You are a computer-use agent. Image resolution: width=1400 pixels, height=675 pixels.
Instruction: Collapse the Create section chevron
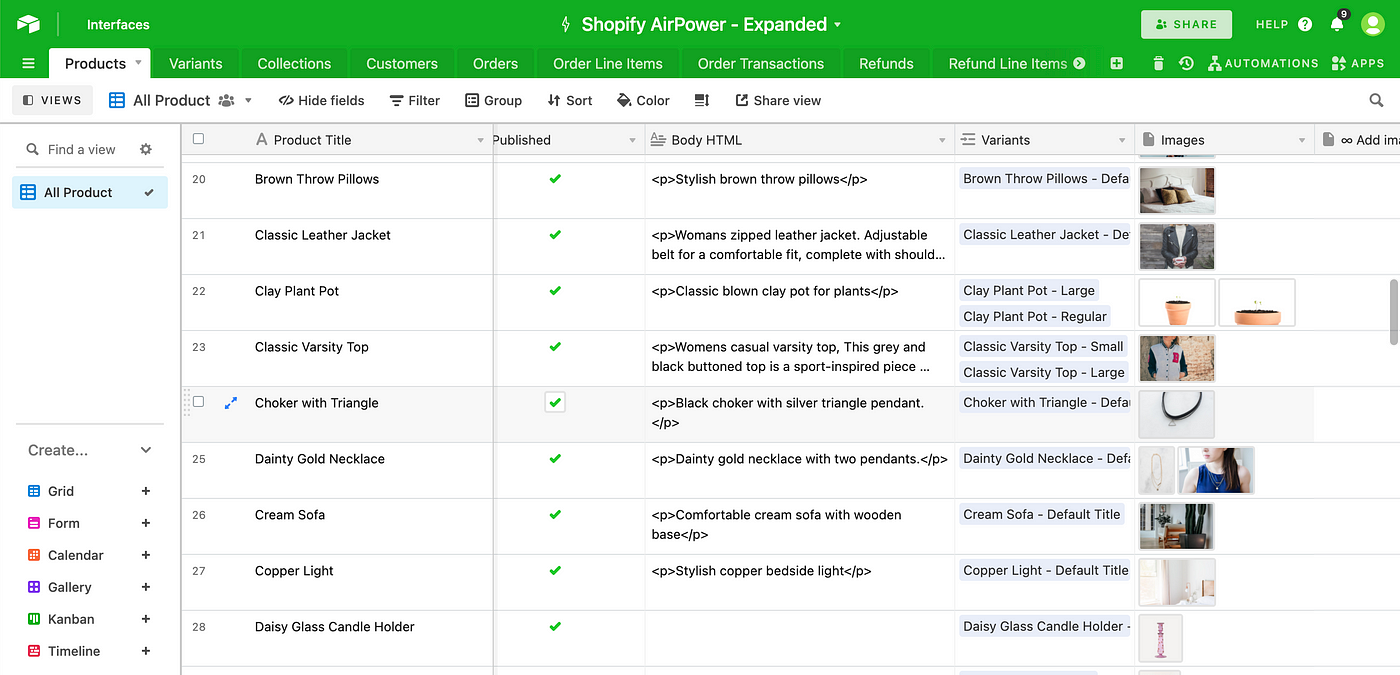click(146, 450)
